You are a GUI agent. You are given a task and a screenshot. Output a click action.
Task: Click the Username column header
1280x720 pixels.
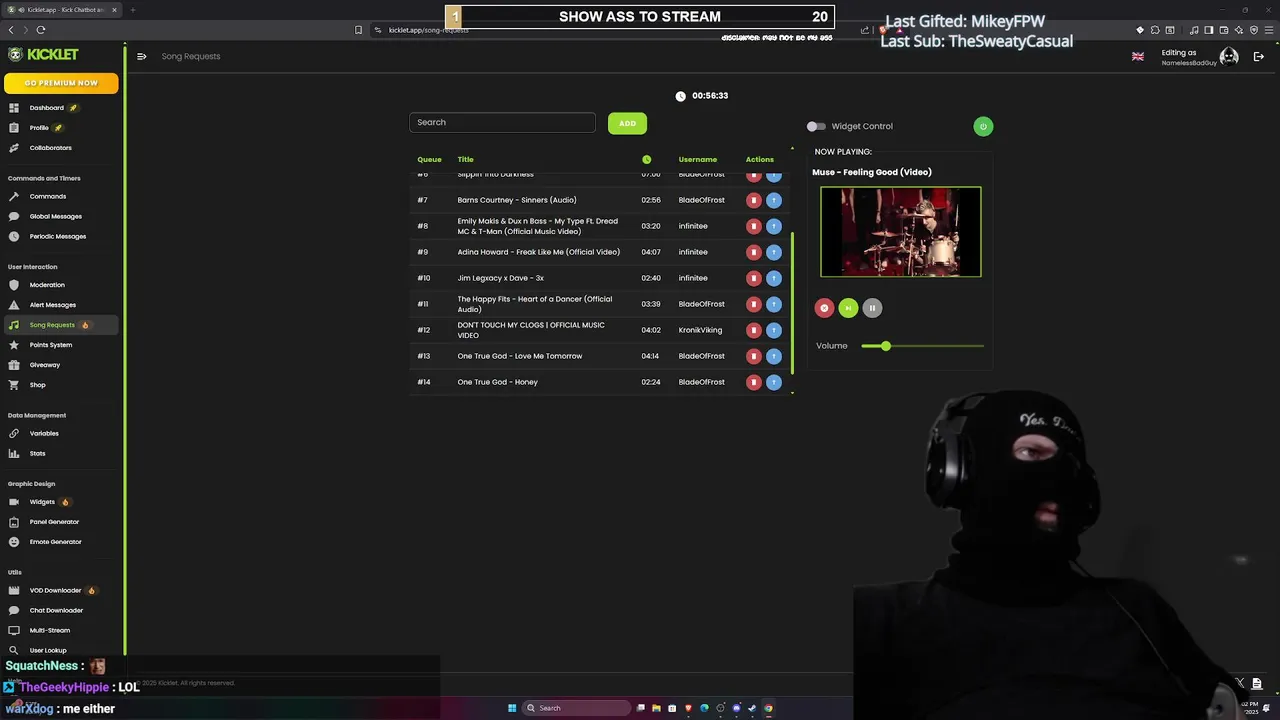[698, 159]
